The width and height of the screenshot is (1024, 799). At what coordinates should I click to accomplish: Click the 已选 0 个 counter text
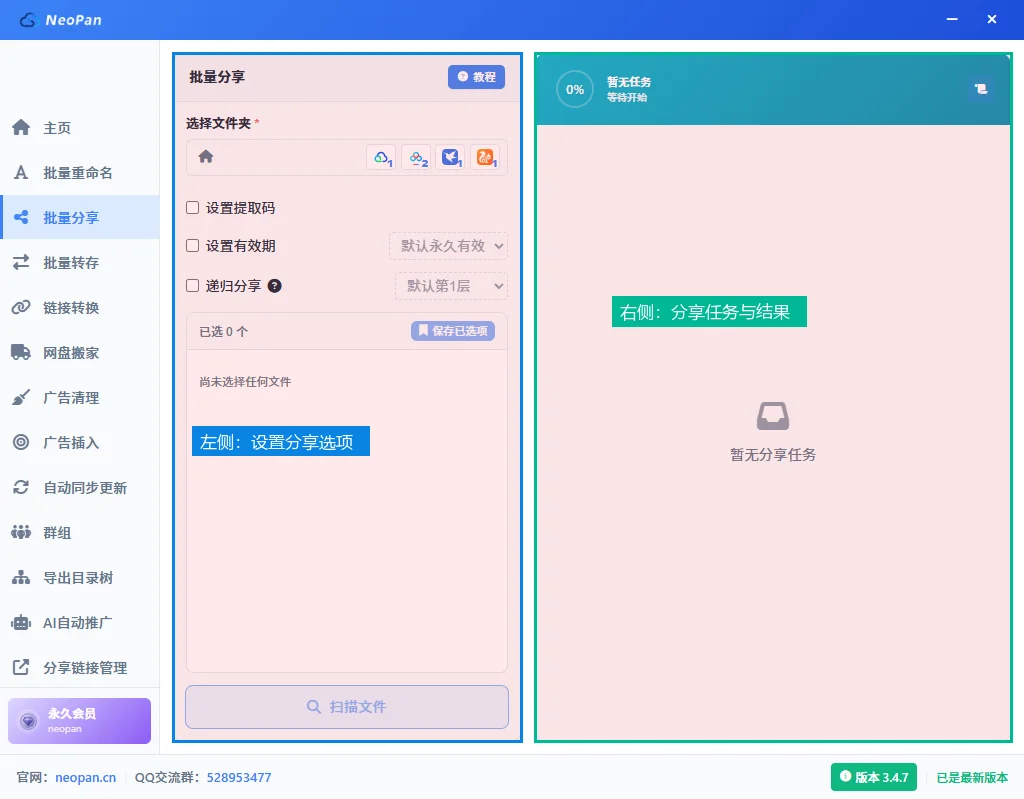click(x=223, y=332)
